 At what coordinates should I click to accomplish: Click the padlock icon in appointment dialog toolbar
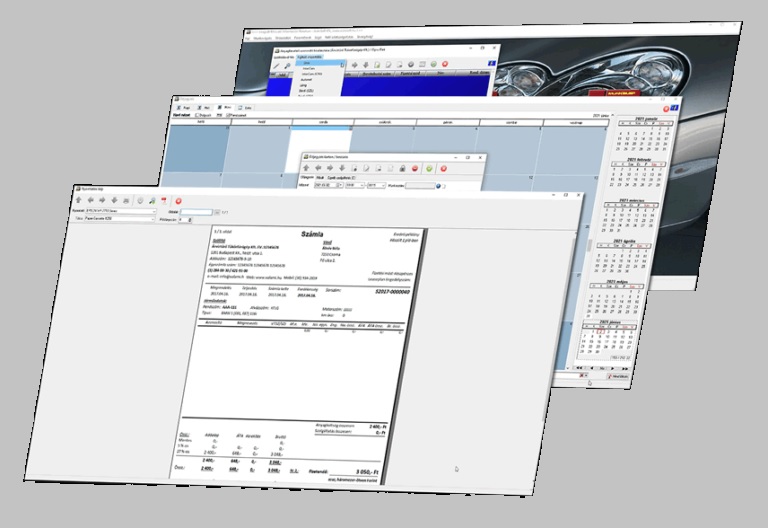(402, 168)
